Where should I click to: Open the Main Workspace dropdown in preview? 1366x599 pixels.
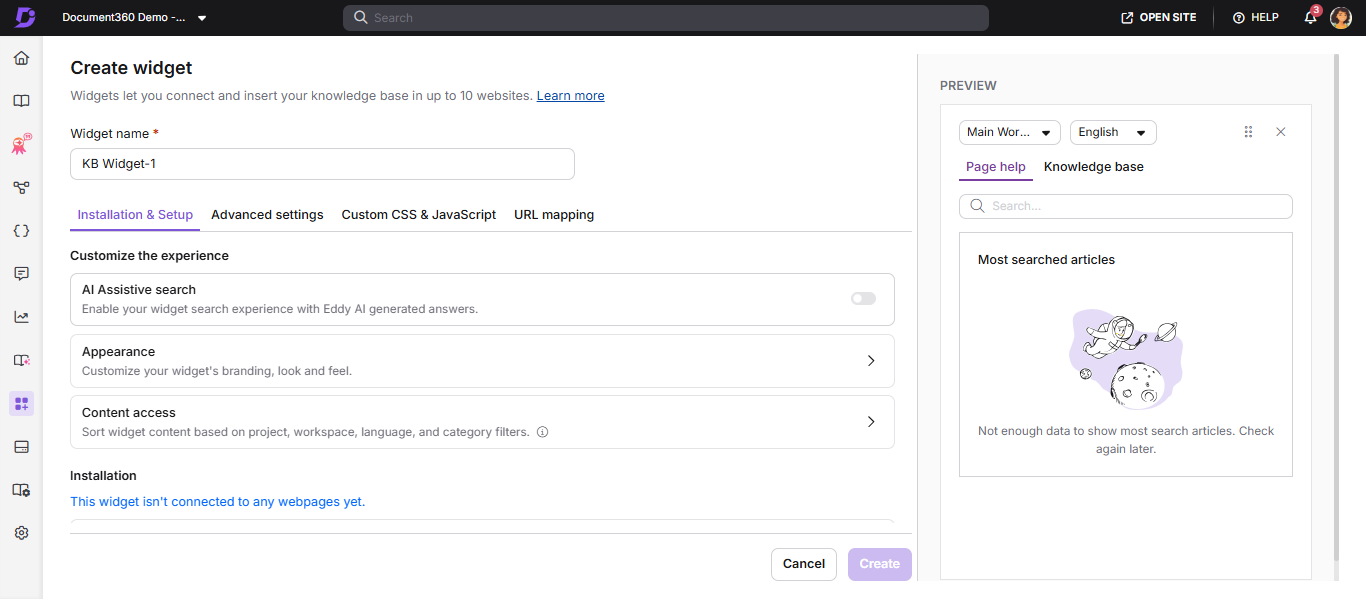pos(1010,132)
